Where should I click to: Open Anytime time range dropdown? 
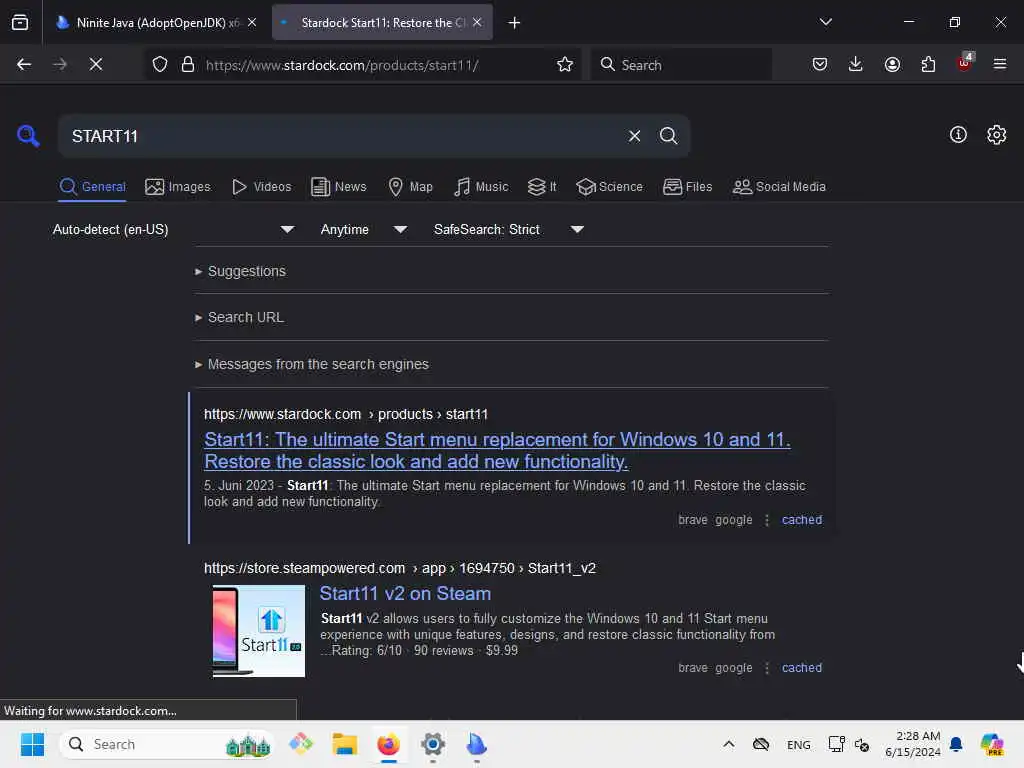pyautogui.click(x=364, y=229)
